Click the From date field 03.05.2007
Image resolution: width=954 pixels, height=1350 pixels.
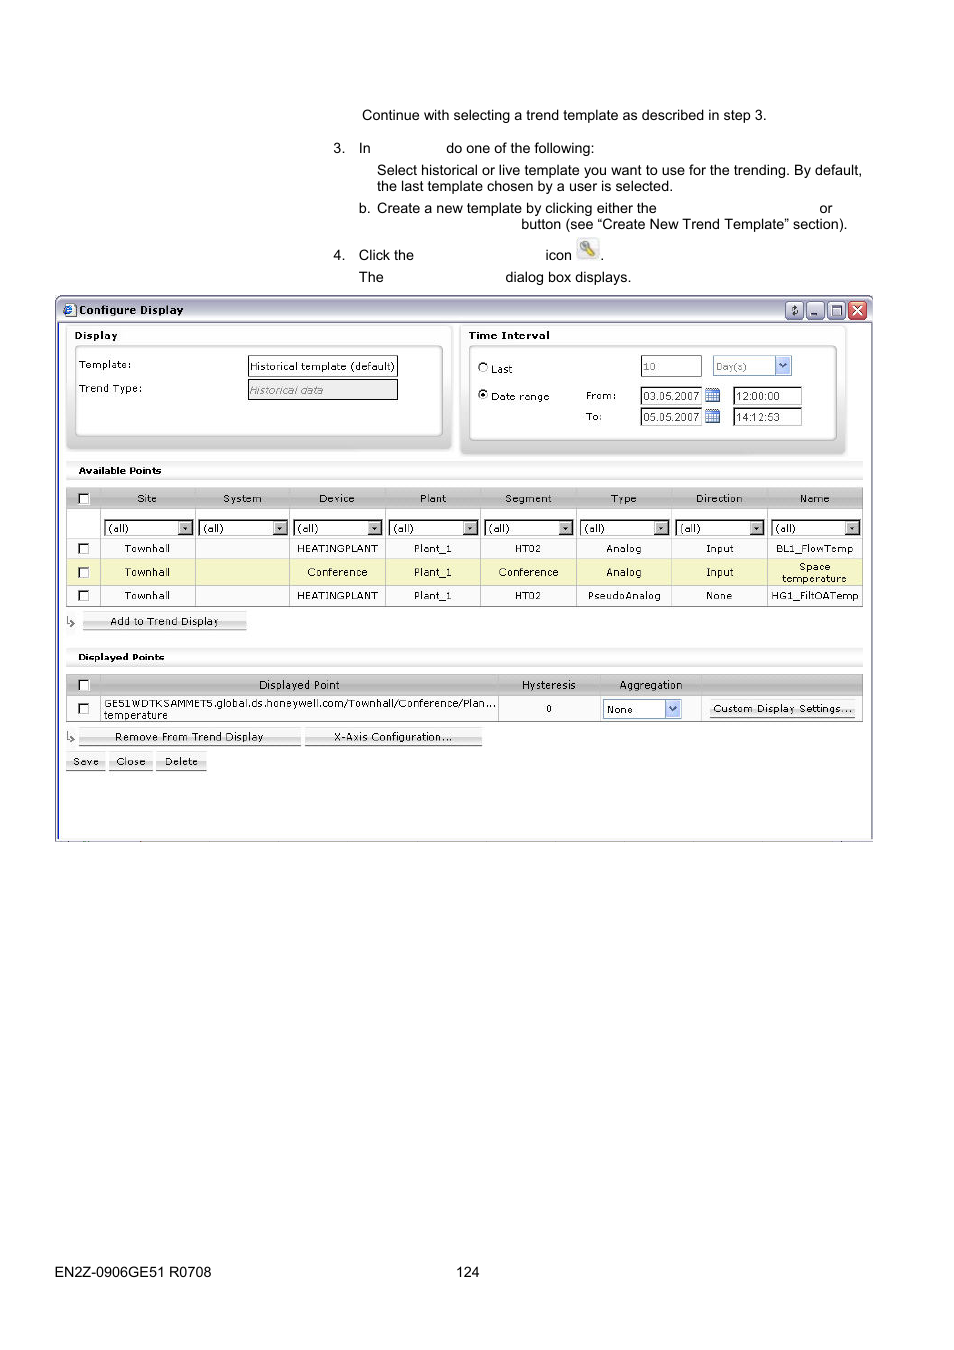(671, 396)
